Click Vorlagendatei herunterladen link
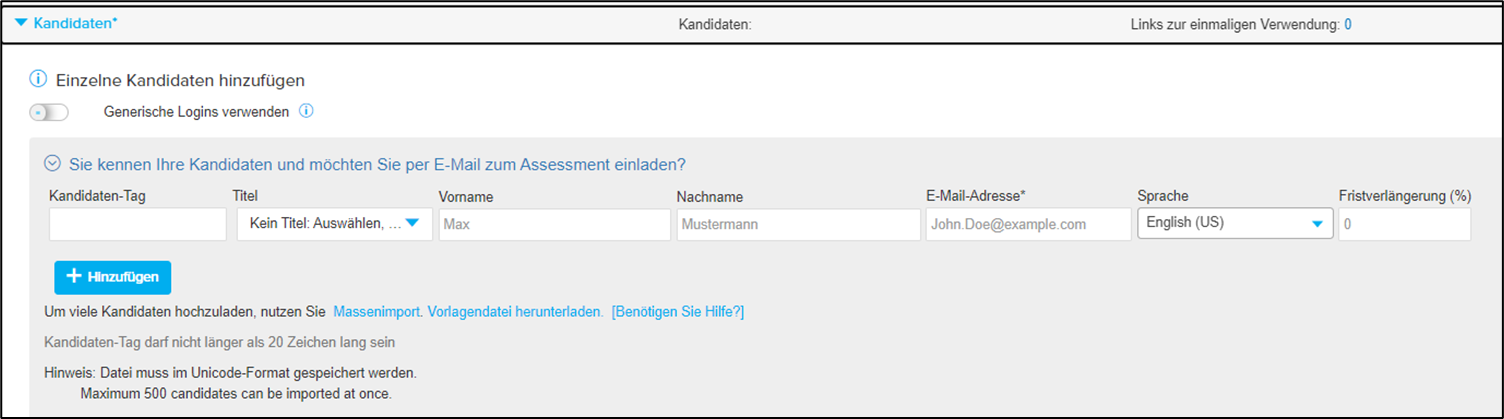The height and width of the screenshot is (419, 1504). 515,312
